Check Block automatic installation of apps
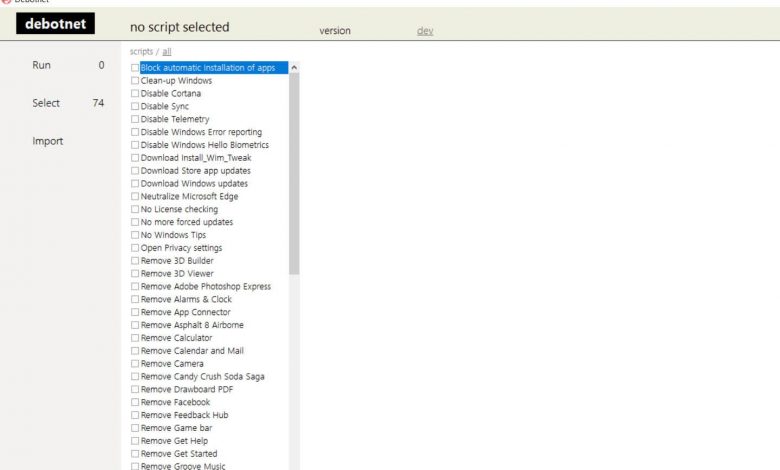 coord(135,68)
